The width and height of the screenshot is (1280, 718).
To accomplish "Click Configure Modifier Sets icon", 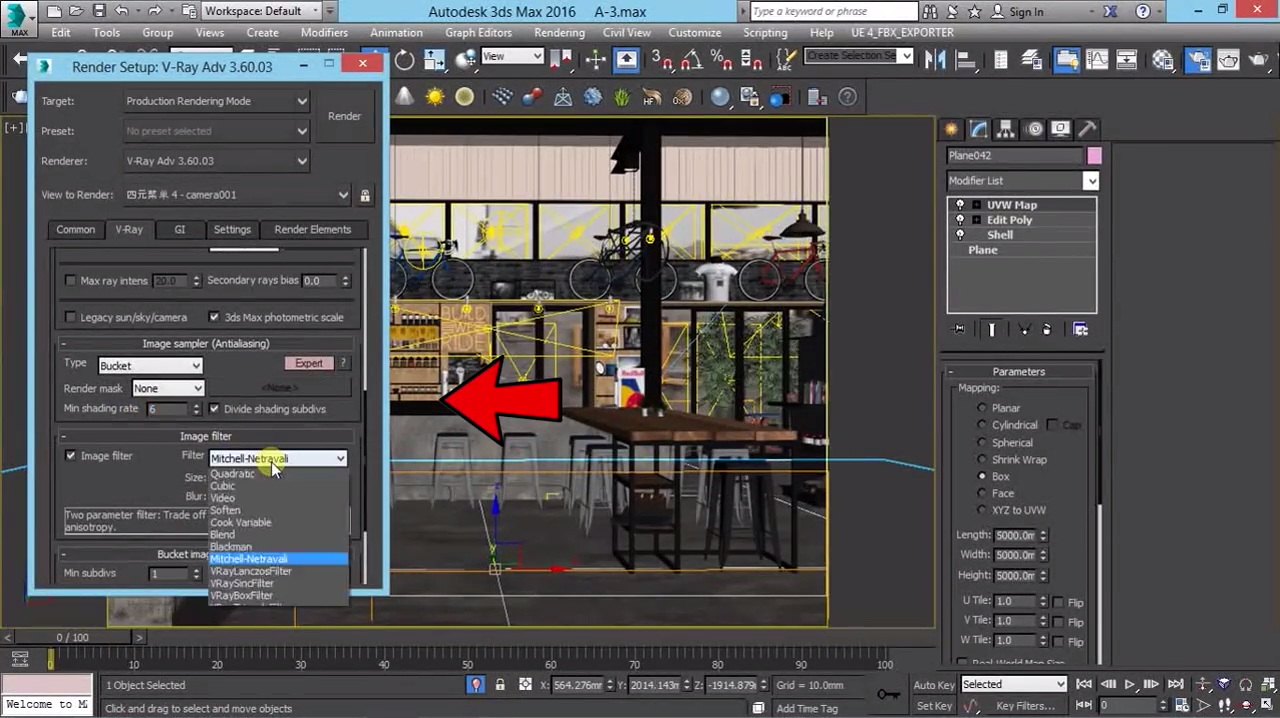I will (1080, 329).
